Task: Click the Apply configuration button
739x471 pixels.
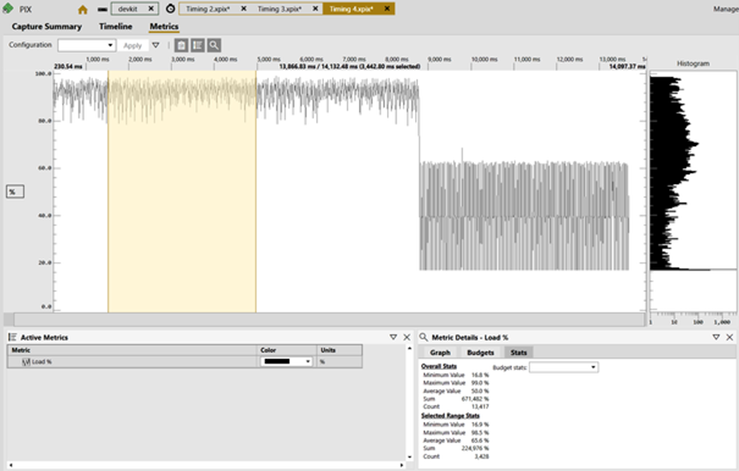Action: [132, 45]
